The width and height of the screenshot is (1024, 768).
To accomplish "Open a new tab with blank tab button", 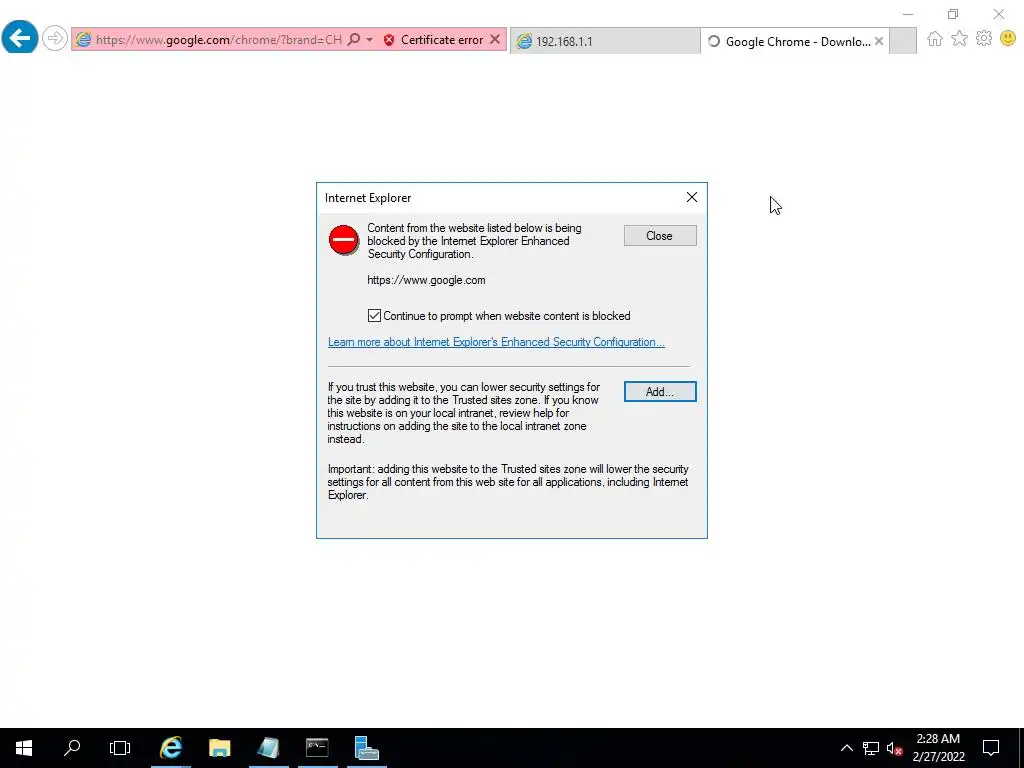I will point(903,41).
